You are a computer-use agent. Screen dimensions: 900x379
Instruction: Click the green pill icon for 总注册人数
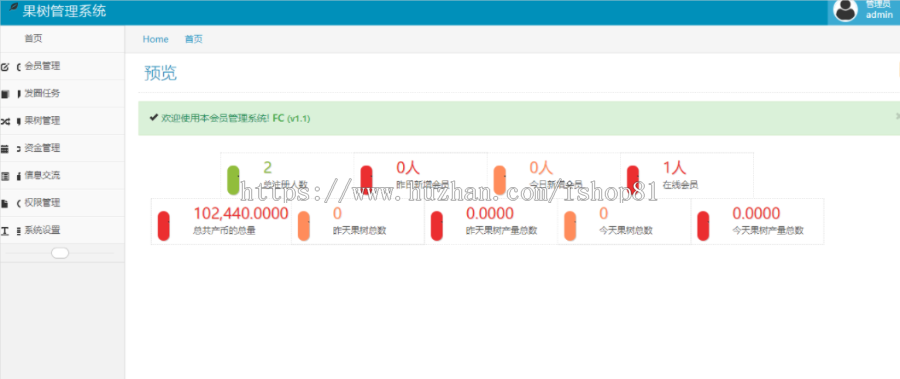click(x=233, y=180)
